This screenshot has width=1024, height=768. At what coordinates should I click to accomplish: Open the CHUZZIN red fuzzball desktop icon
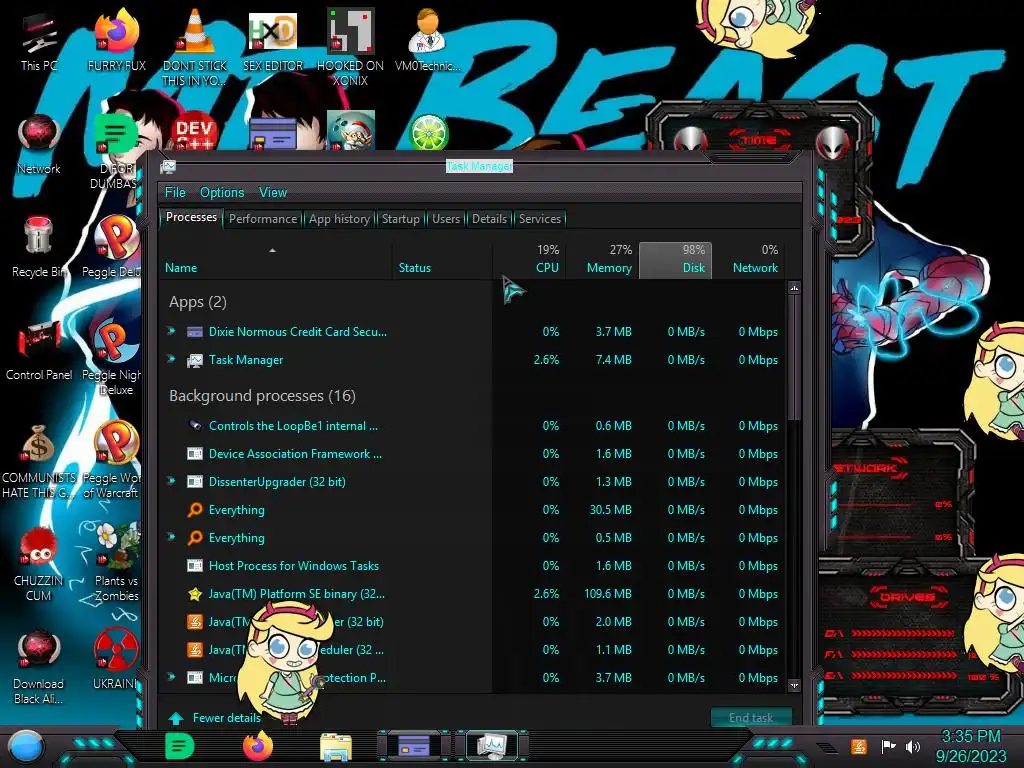pos(39,565)
